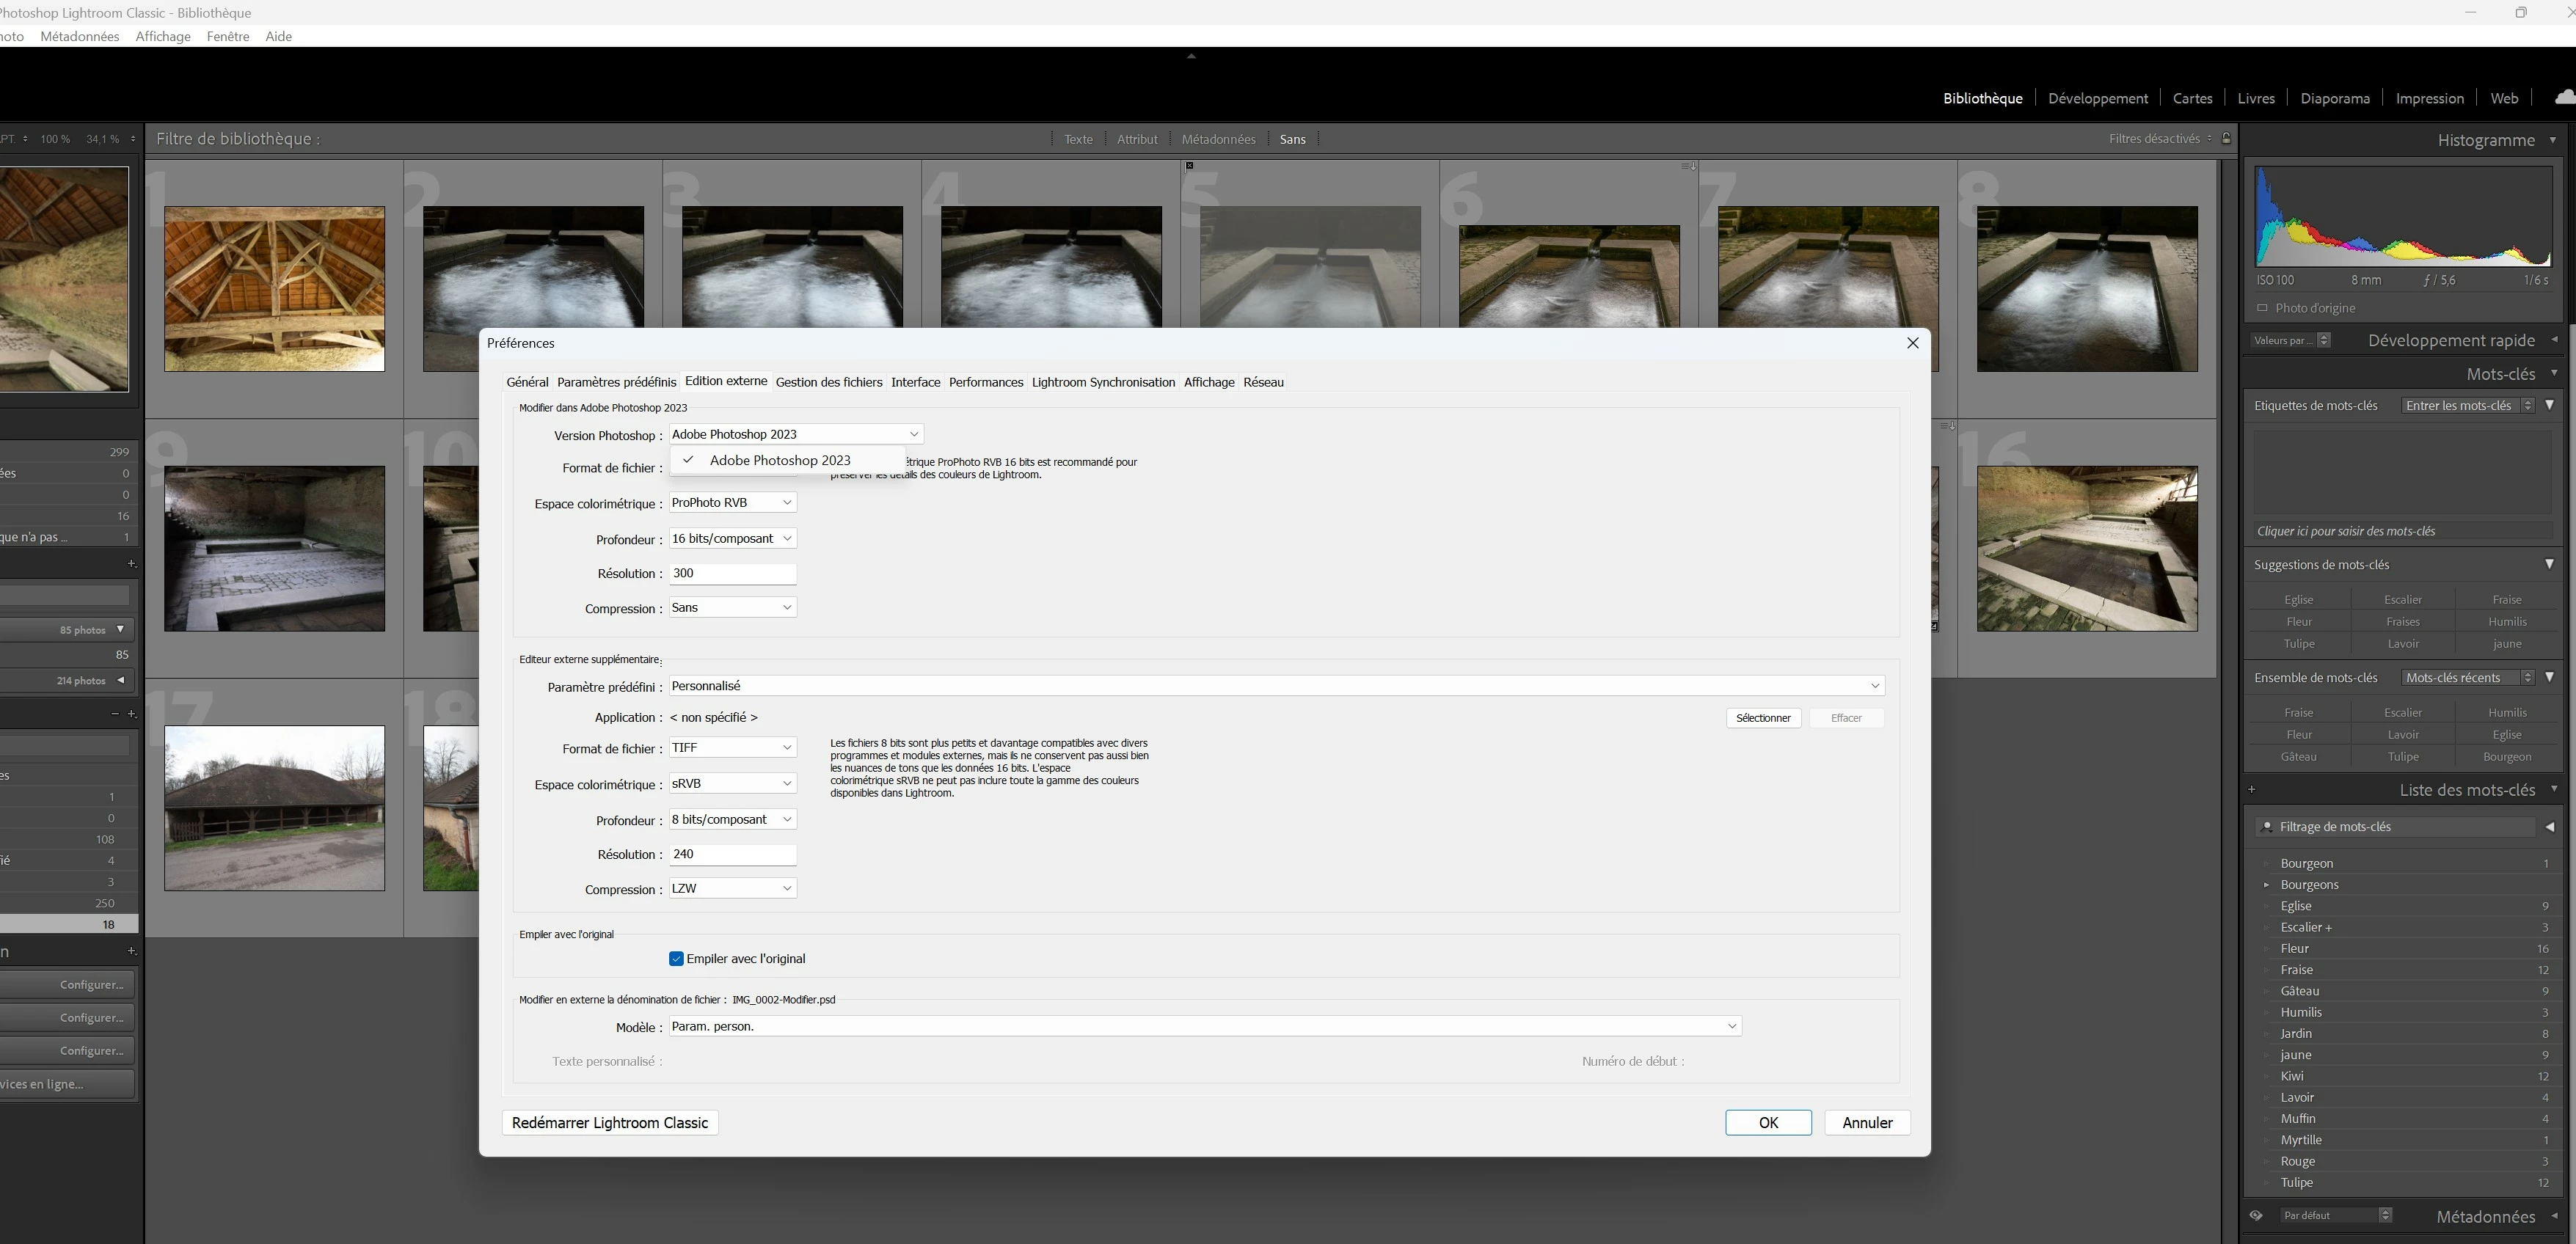Open the Développement module
Image resolution: width=2576 pixels, height=1244 pixels.
[2097, 98]
